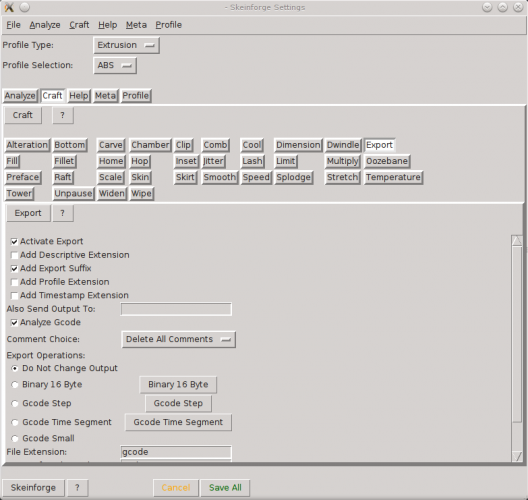The width and height of the screenshot is (528, 500).
Task: Open the Inset plugin tab
Action: coord(186,161)
